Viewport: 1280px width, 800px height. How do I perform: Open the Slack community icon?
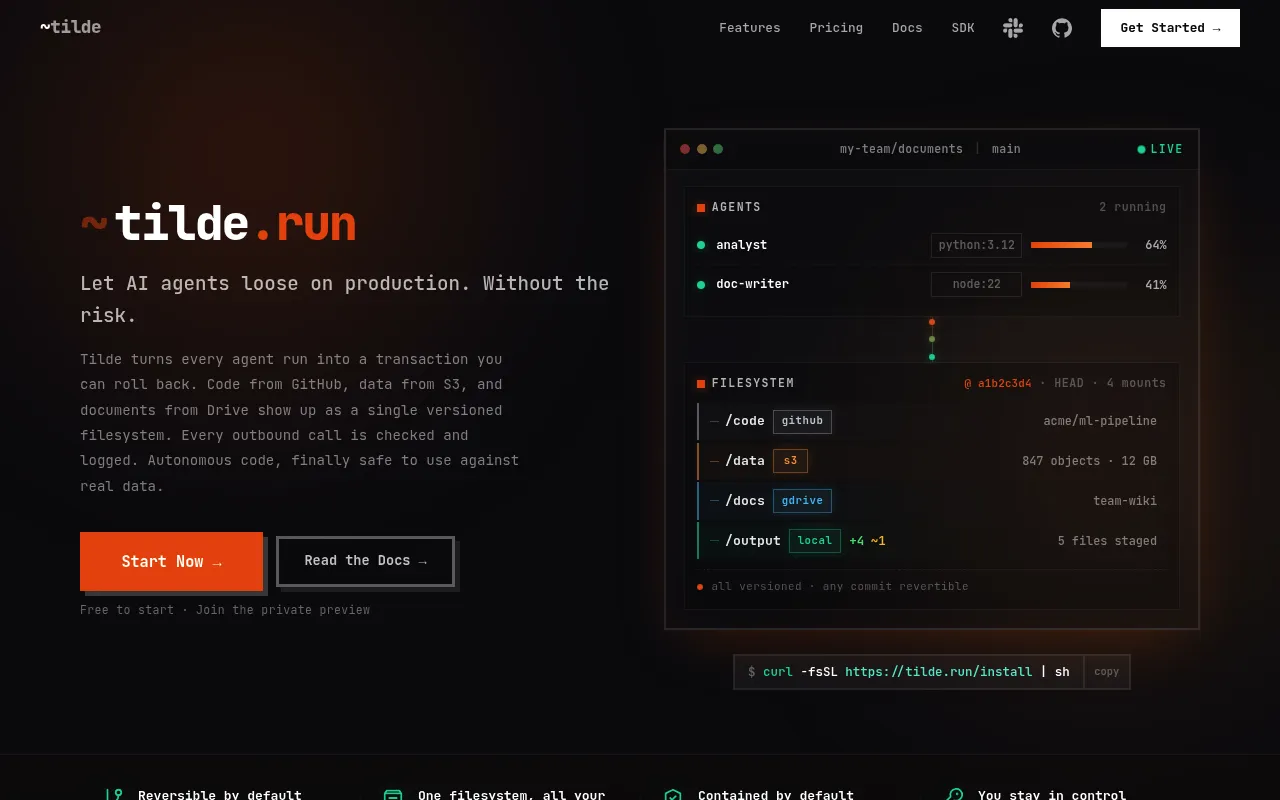click(x=1013, y=28)
